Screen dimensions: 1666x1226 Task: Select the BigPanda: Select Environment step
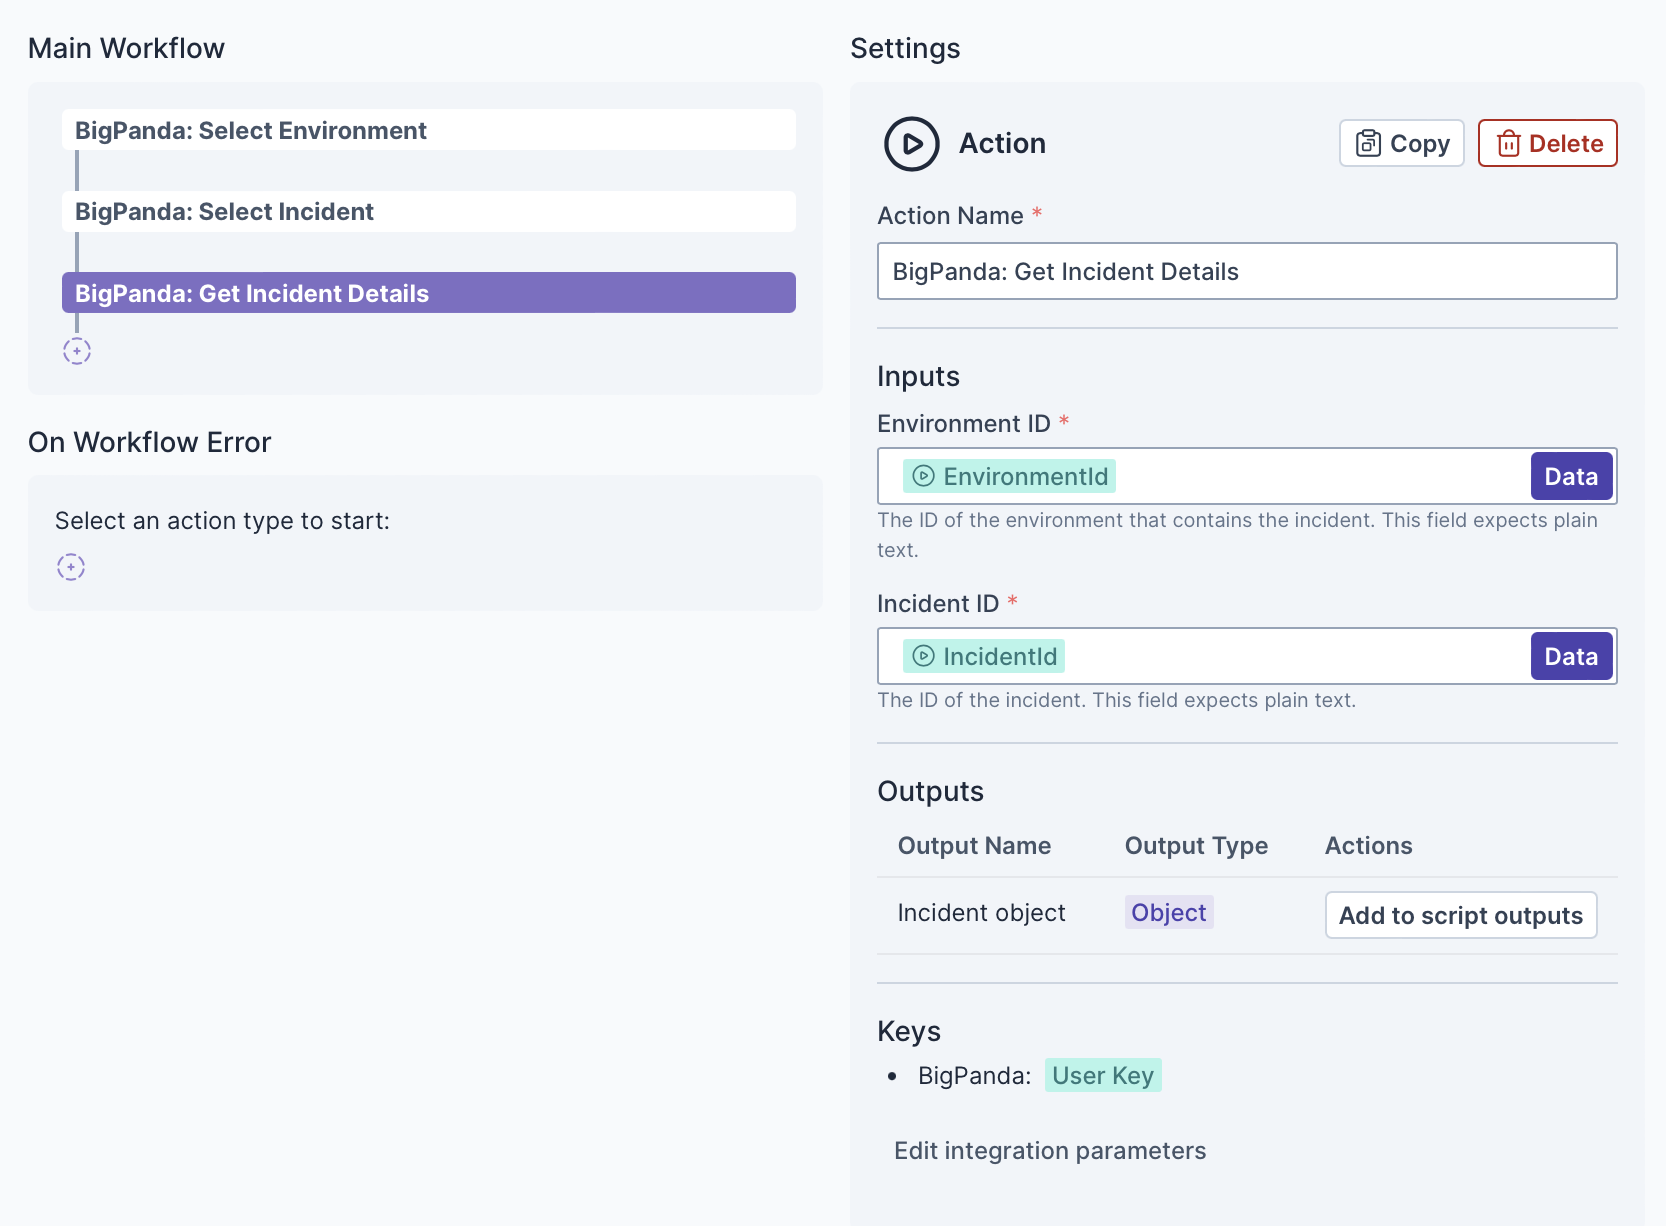coord(428,130)
